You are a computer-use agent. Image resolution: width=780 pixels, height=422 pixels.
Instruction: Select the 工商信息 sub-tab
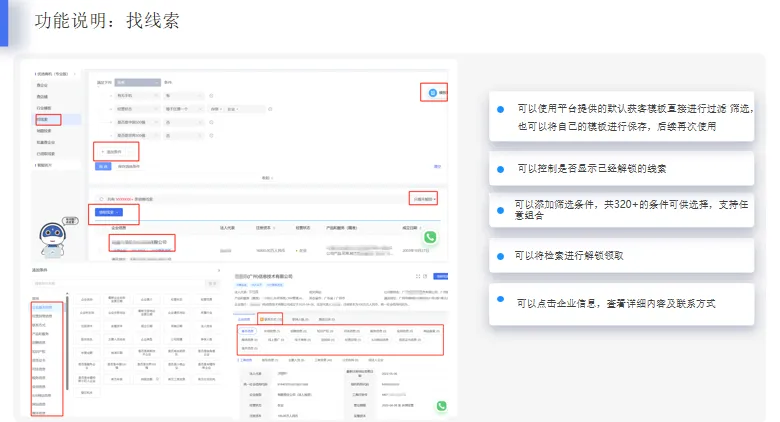click(x=246, y=360)
